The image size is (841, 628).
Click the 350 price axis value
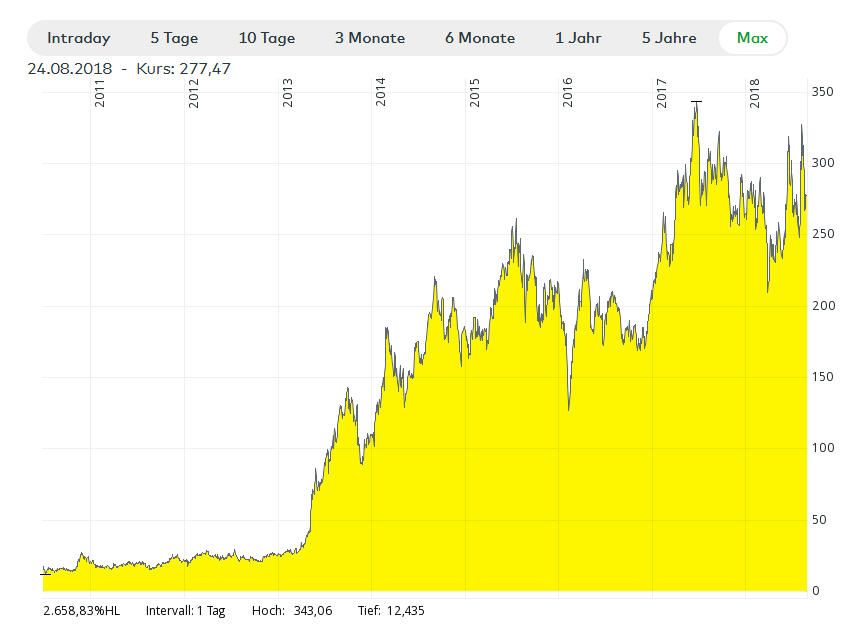(823, 92)
